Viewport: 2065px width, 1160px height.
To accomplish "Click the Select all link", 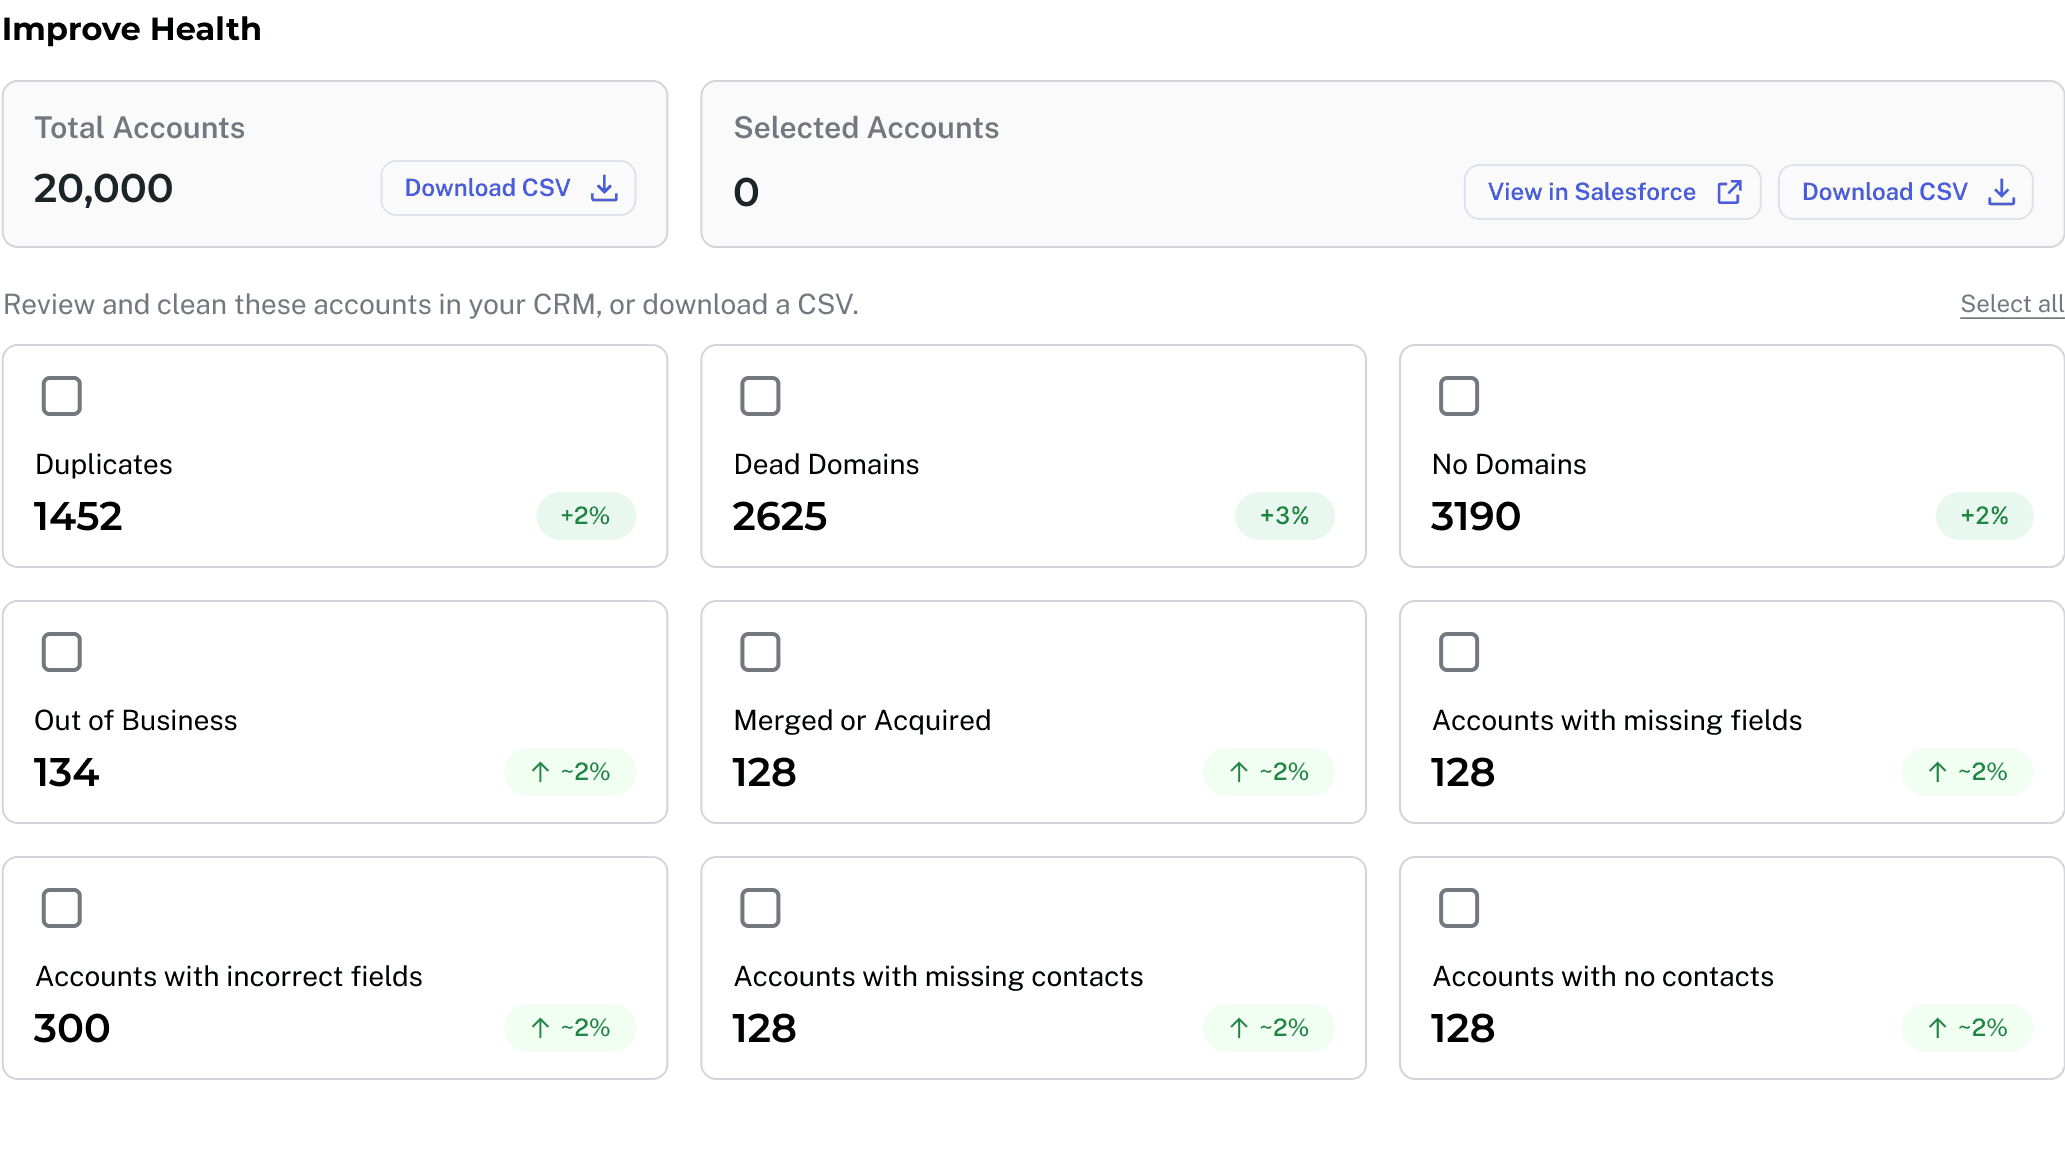I will tap(2011, 304).
